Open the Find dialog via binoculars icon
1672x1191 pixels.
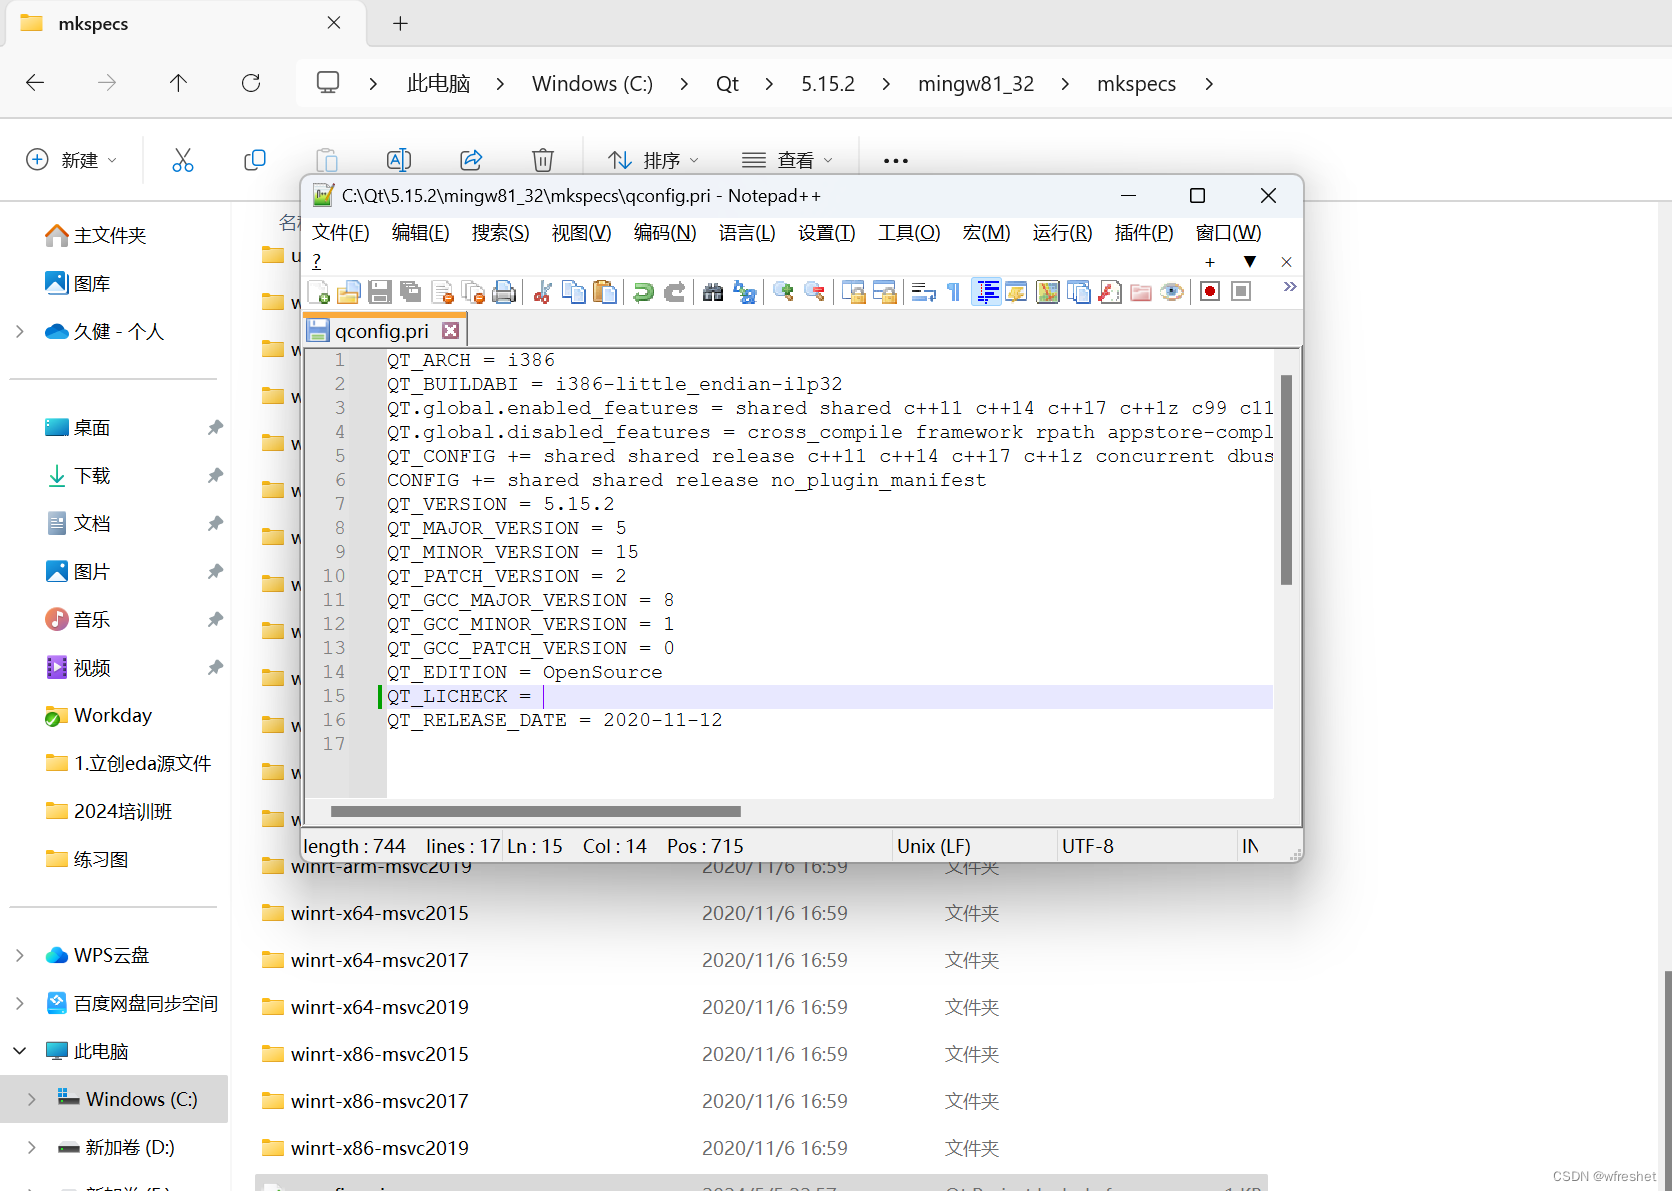(713, 291)
